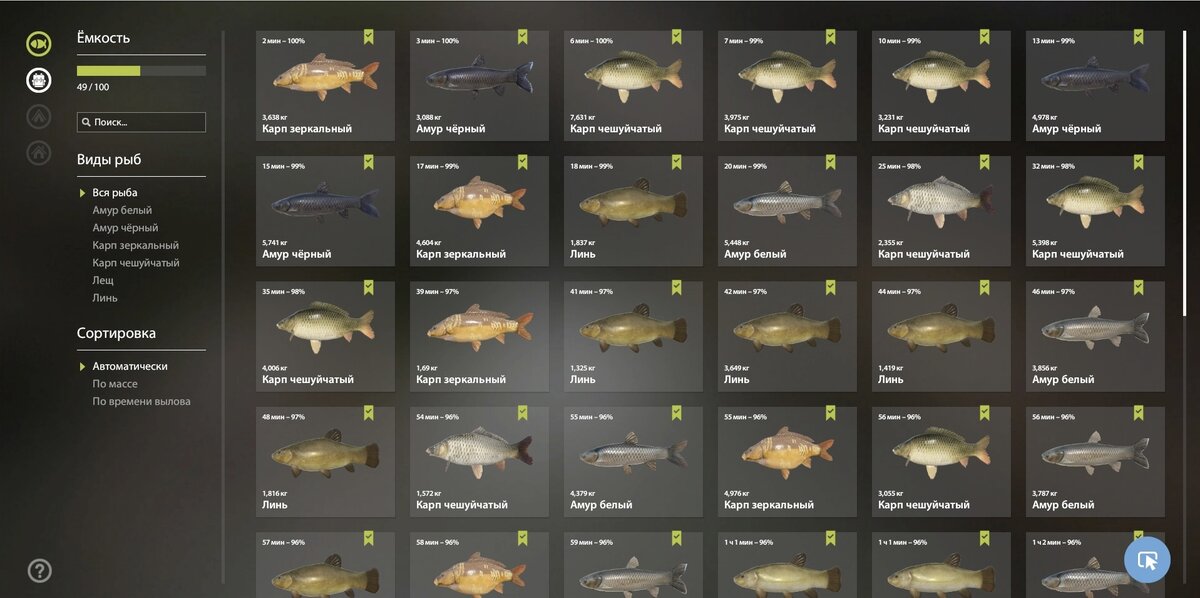The width and height of the screenshot is (1200, 598).
Task: Filter by Амур белый species
Action: pyautogui.click(x=122, y=210)
